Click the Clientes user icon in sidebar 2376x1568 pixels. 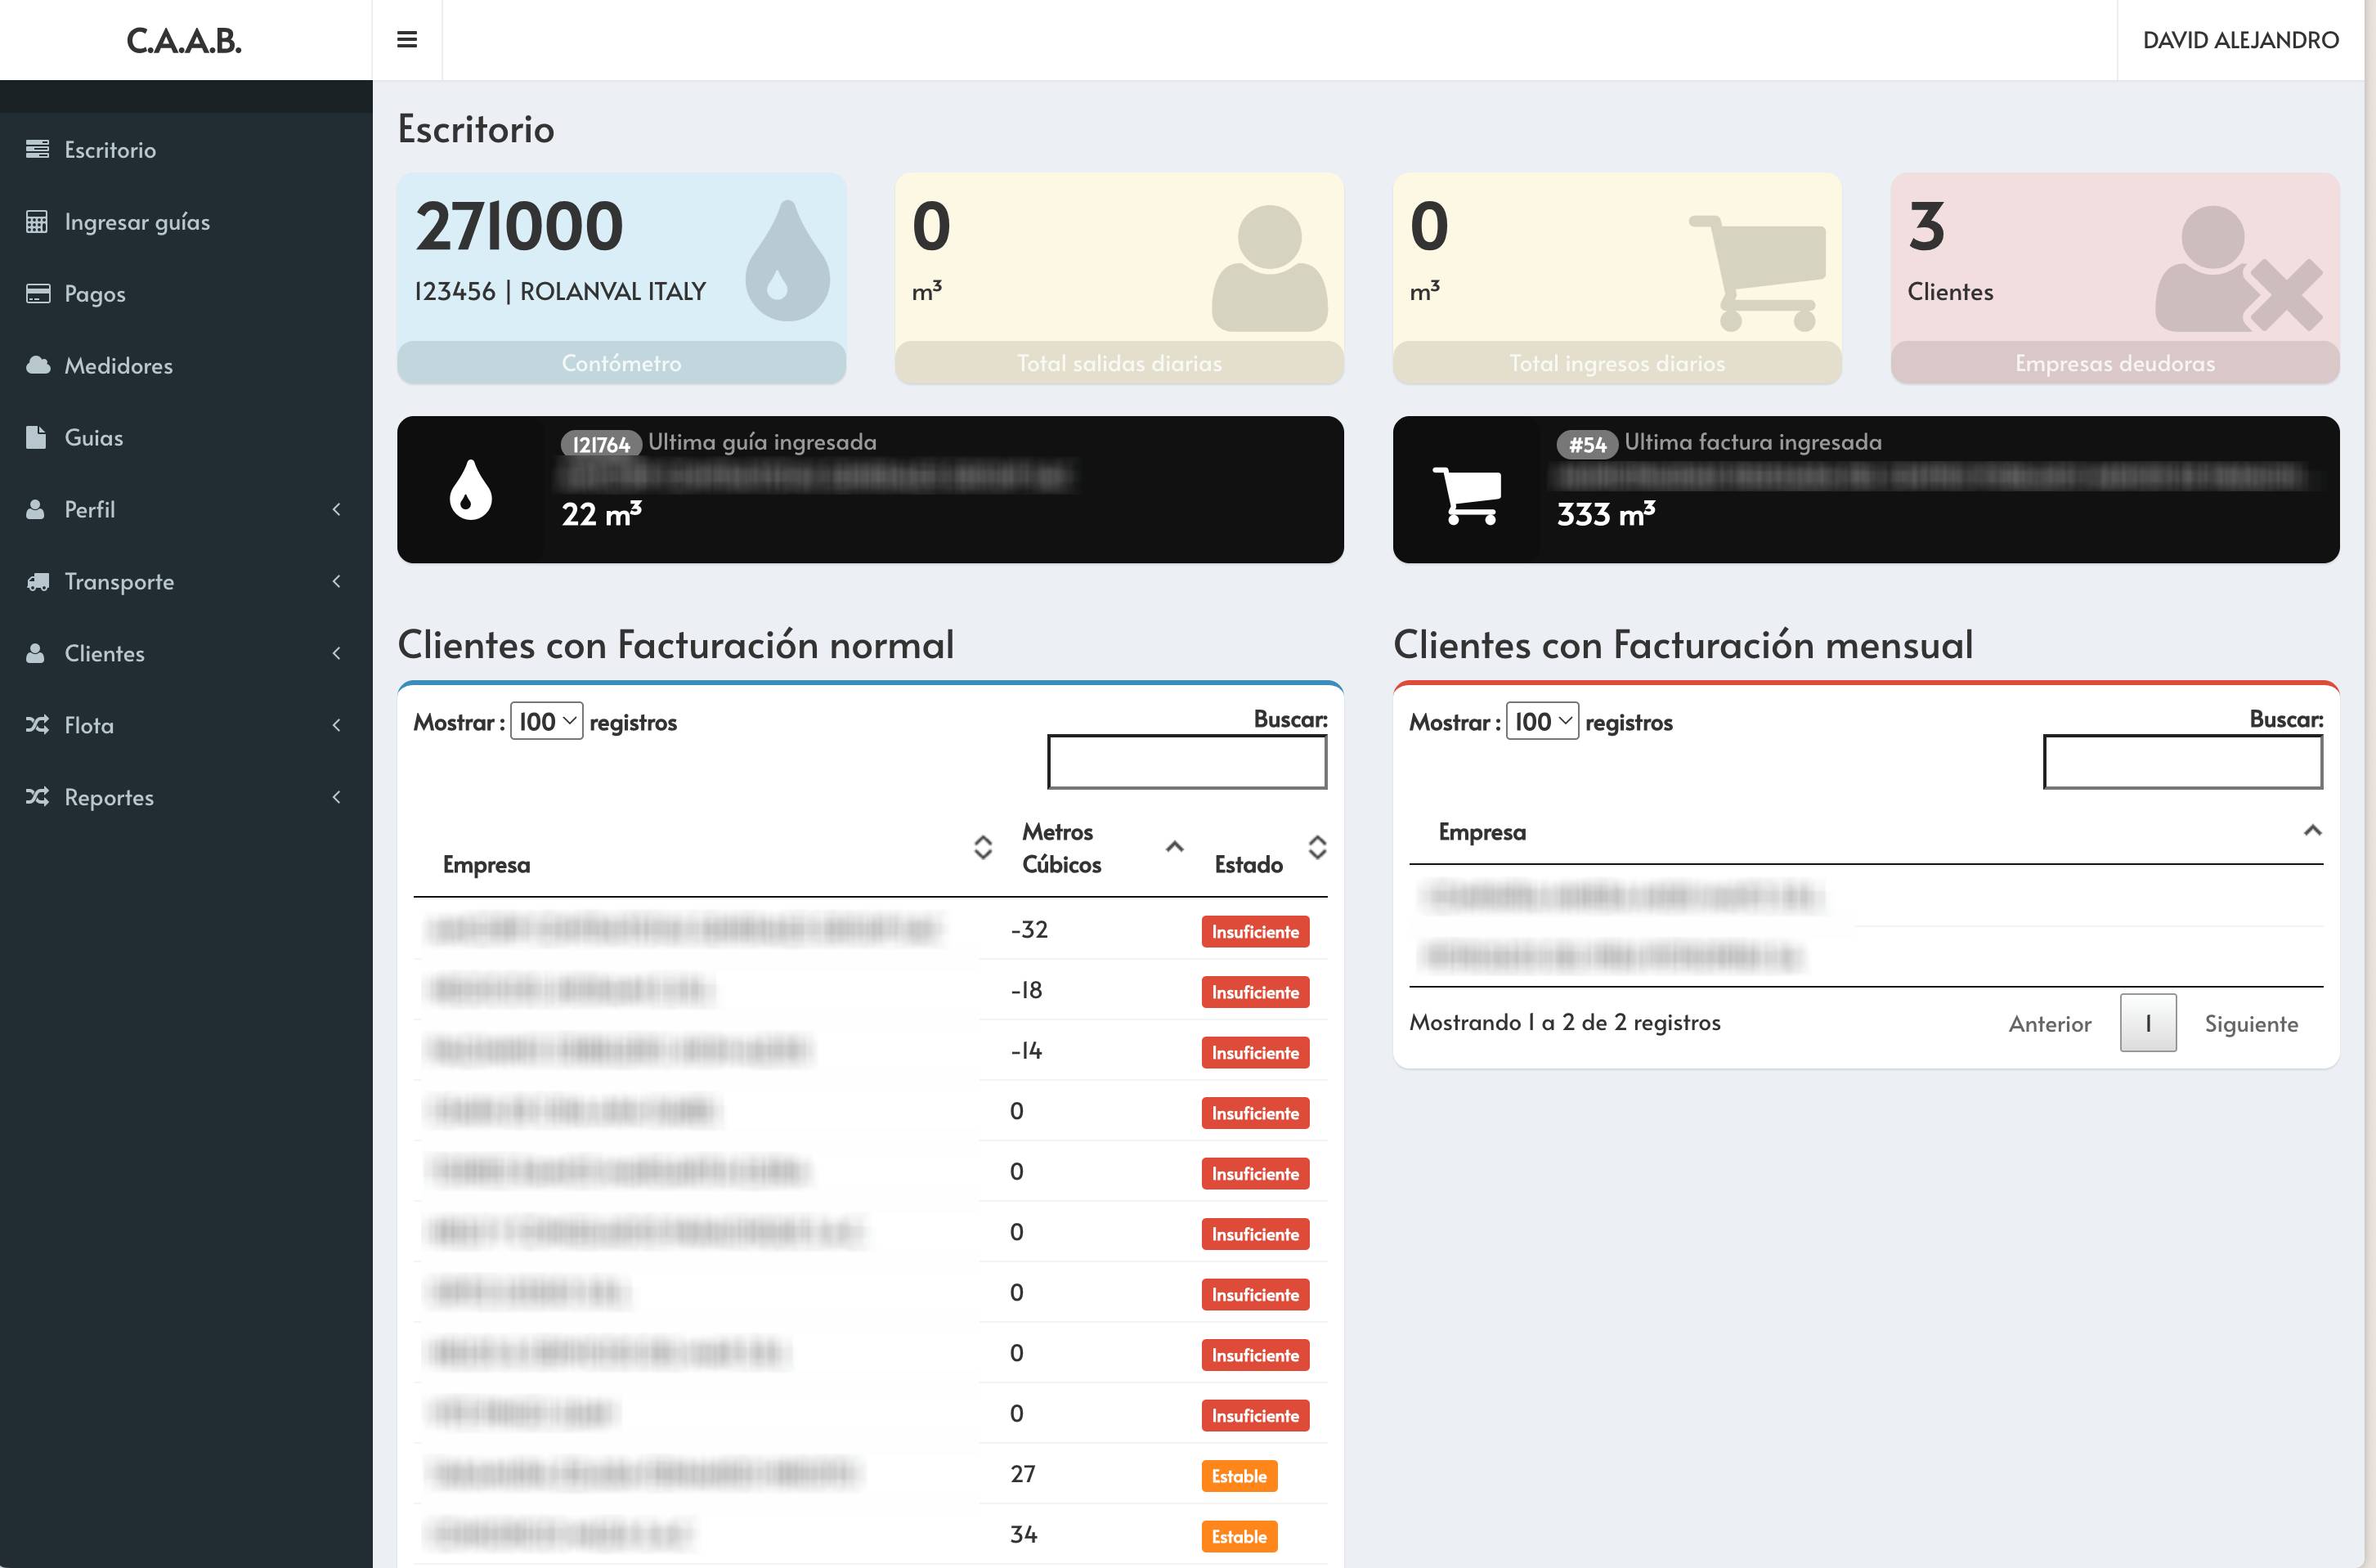pos(35,653)
